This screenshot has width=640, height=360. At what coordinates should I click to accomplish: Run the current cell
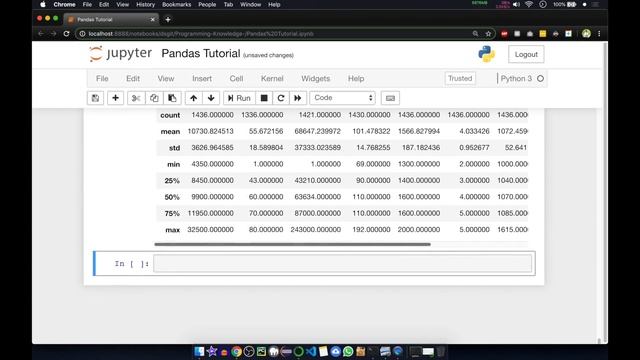tap(239, 98)
